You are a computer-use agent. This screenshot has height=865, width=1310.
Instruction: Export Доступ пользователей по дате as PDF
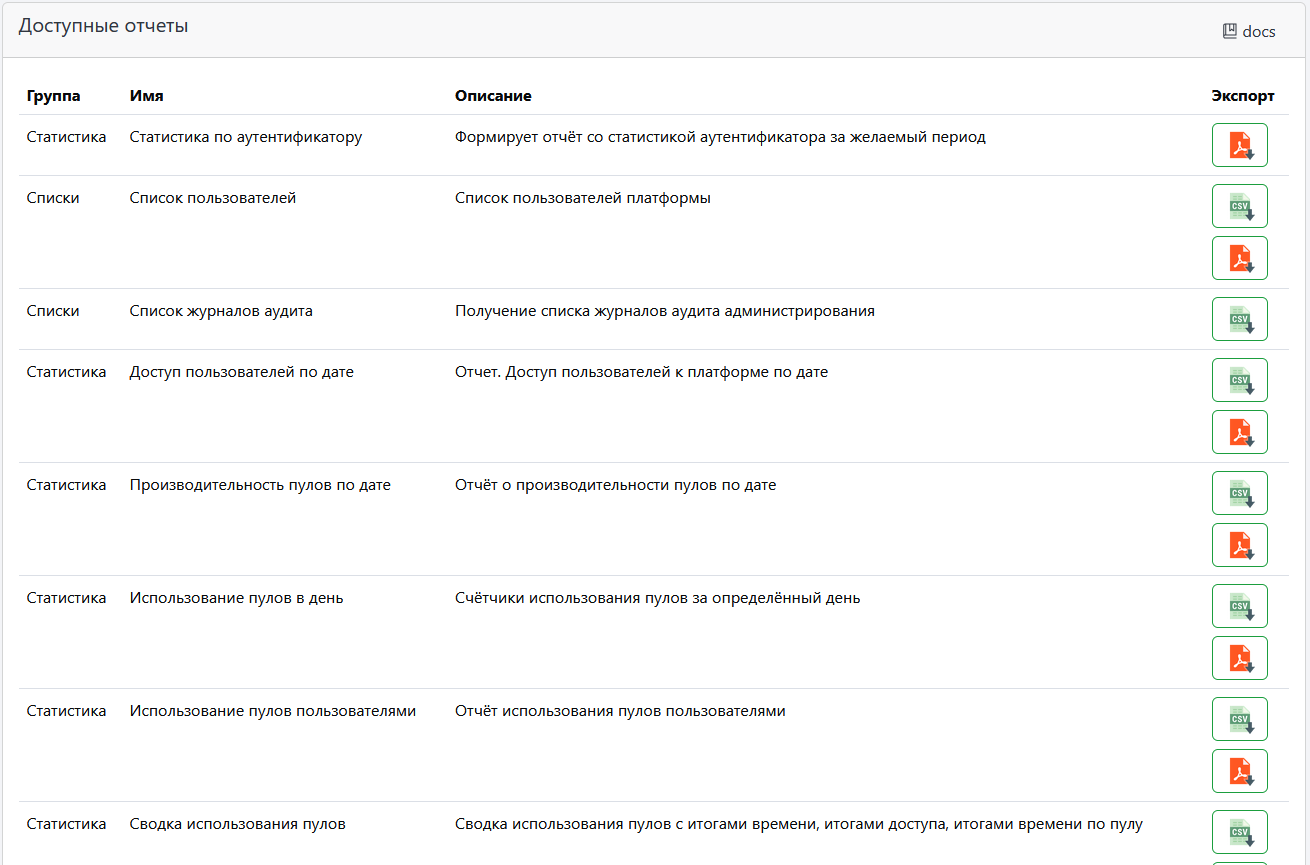pyautogui.click(x=1239, y=432)
